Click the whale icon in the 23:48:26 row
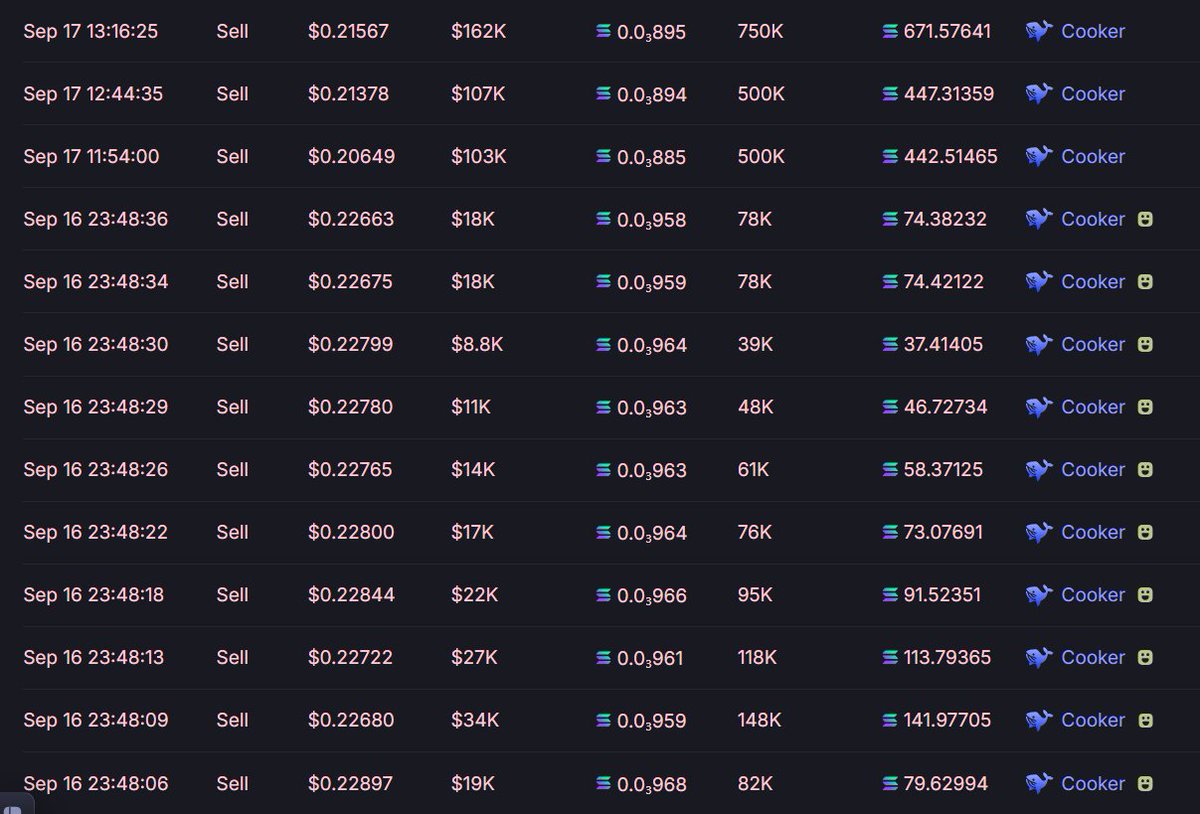The height and width of the screenshot is (814, 1200). pyautogui.click(x=1039, y=470)
